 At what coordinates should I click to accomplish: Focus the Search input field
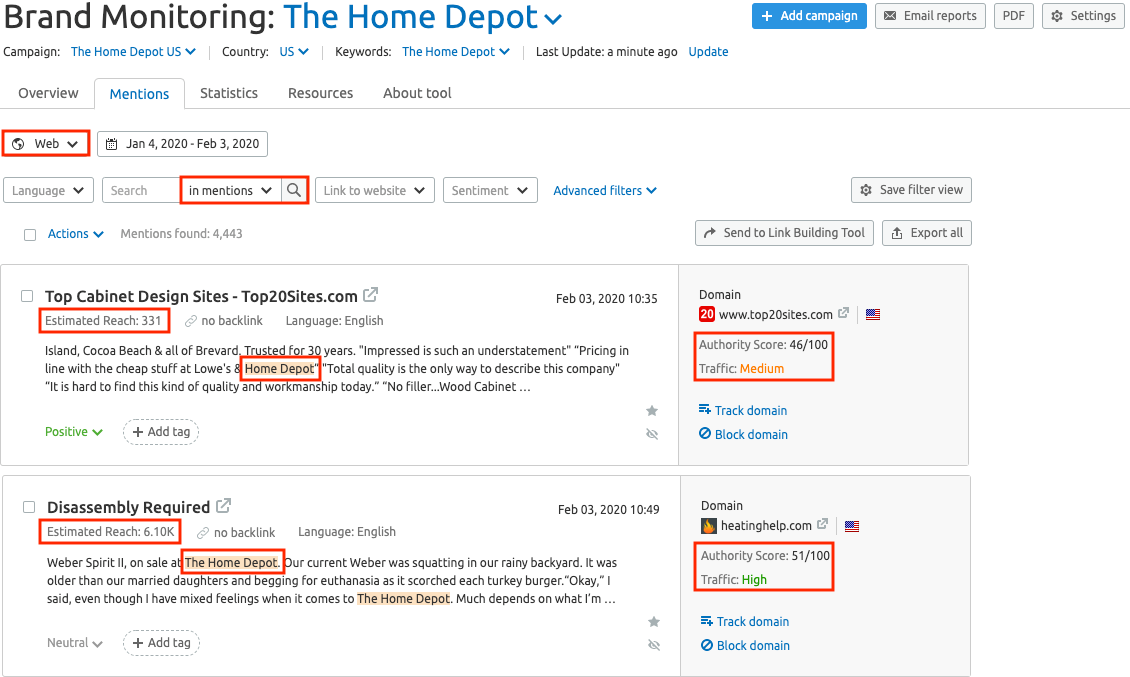pyautogui.click(x=141, y=190)
